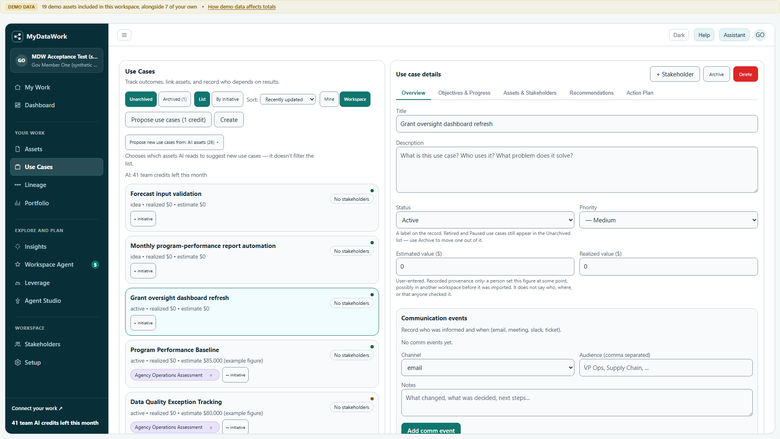Click the Title input field

[577, 124]
